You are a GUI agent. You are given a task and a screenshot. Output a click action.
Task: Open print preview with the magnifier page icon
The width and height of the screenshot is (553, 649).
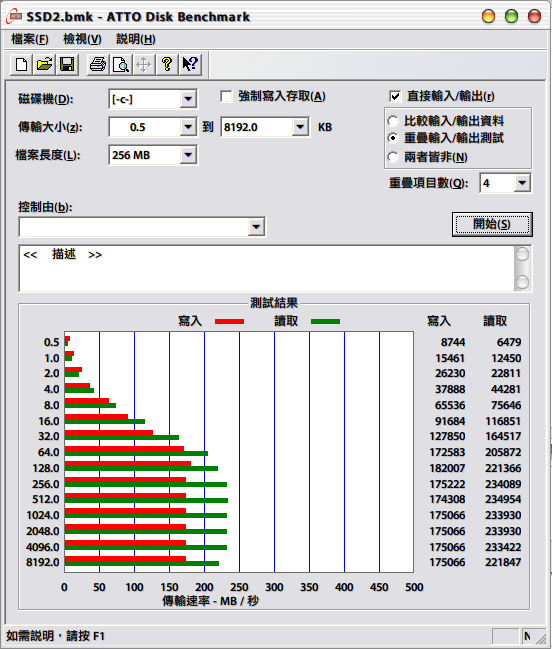pos(121,65)
